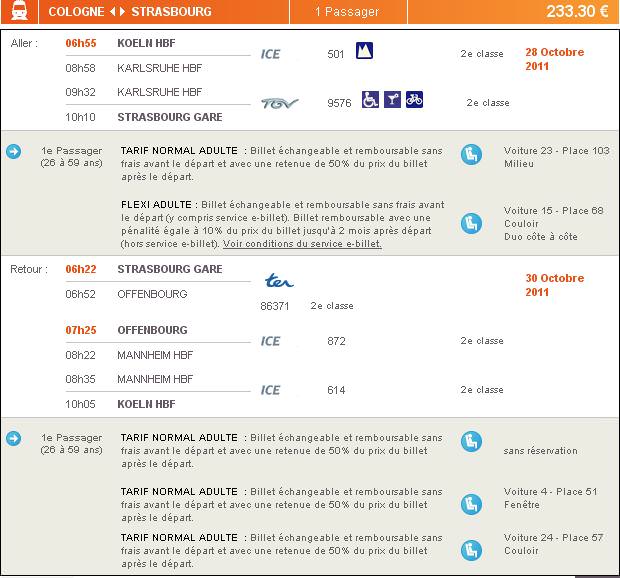620x578 pixels.
Task: Click the return date 30 Octobre 2011
Action: point(554,285)
